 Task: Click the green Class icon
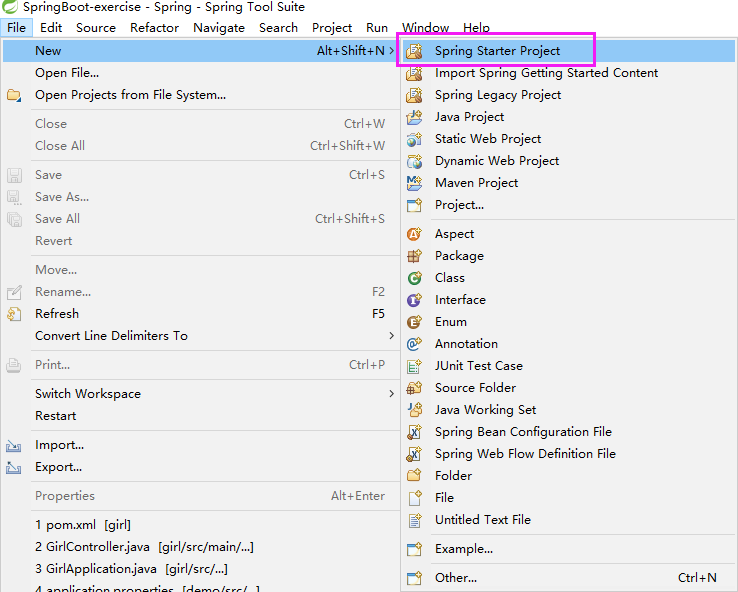[x=414, y=278]
